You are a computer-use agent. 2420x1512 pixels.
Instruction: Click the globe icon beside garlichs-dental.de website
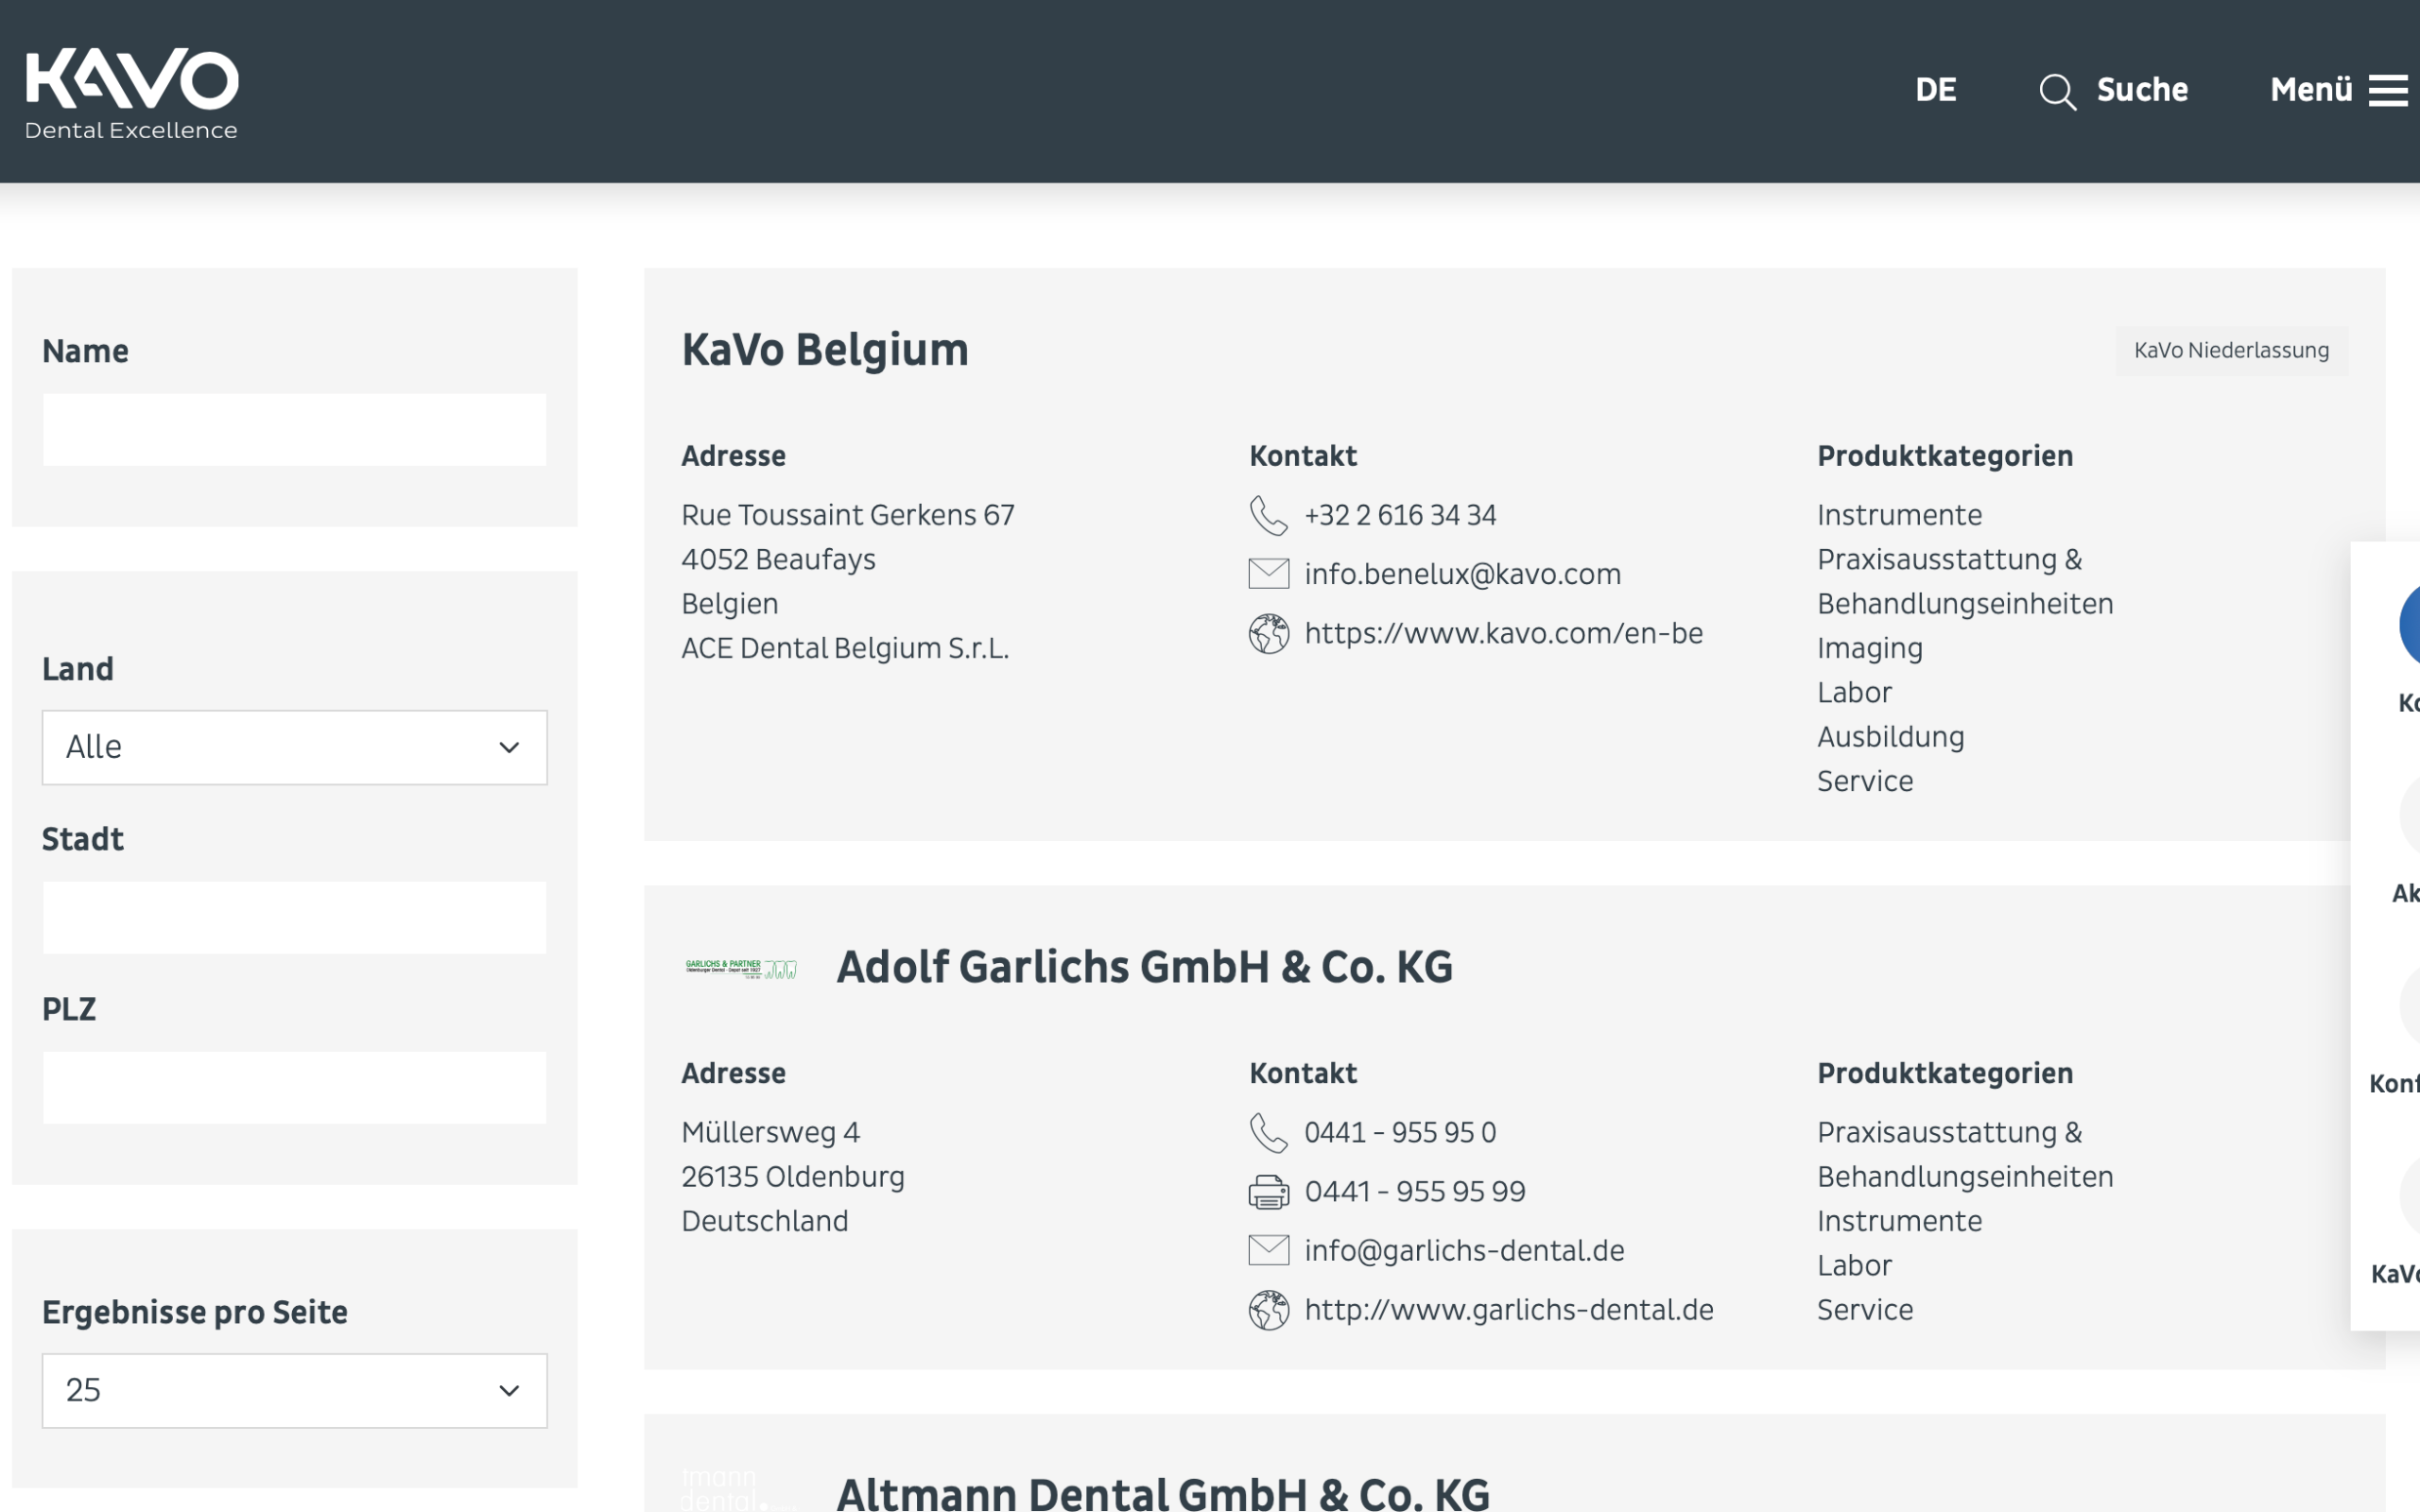(x=1268, y=1310)
